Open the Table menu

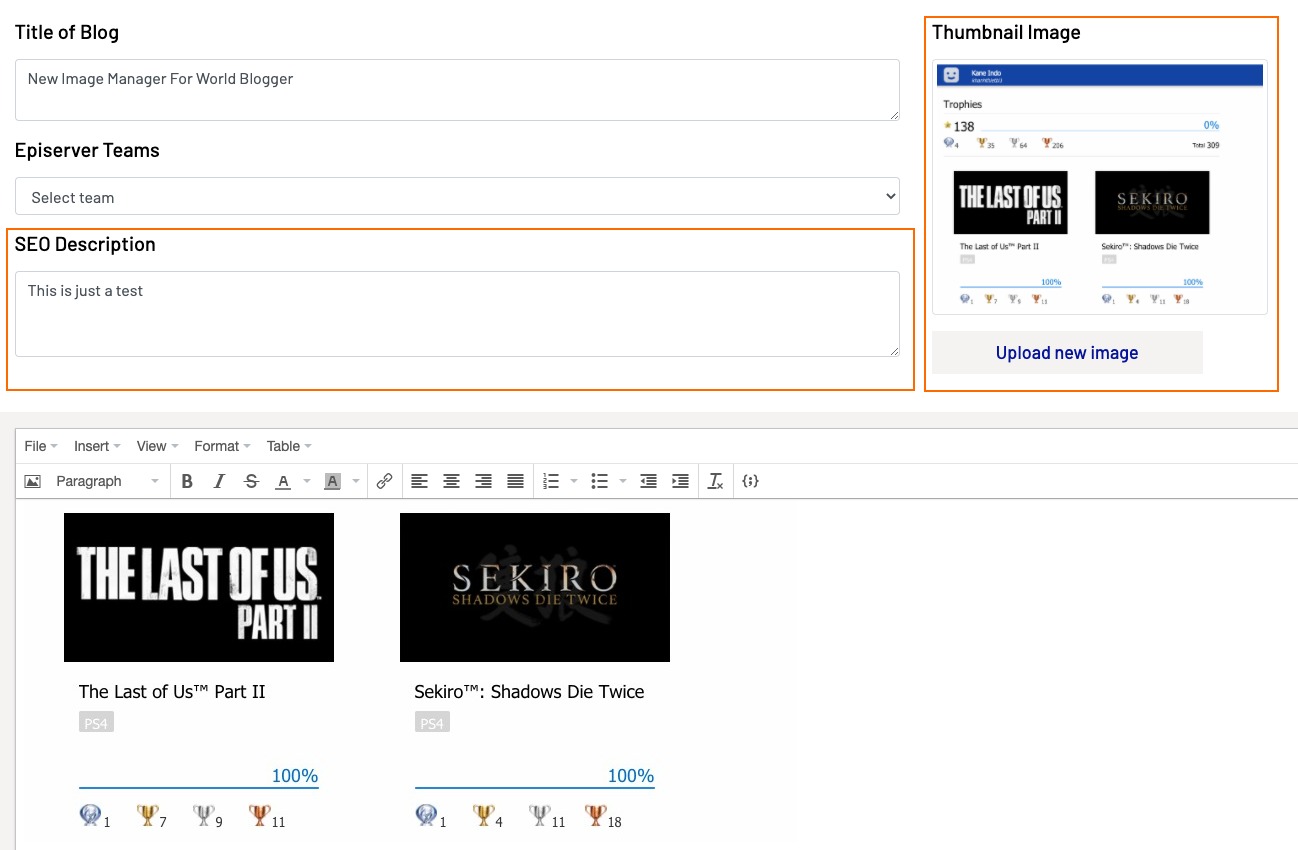pos(289,446)
